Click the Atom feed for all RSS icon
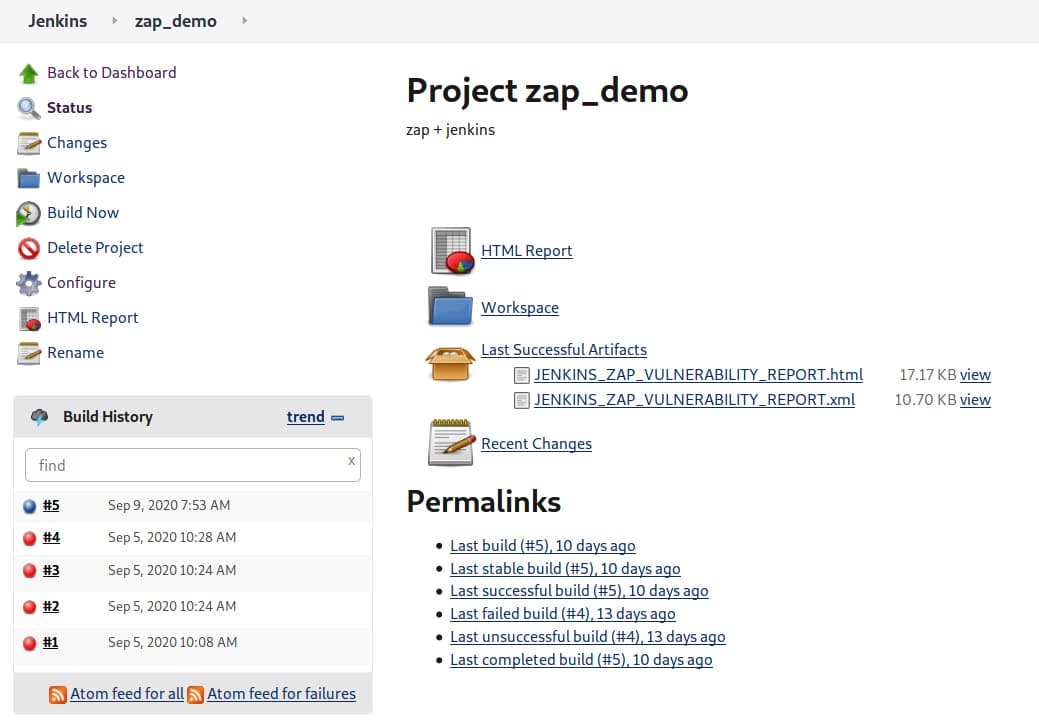The width and height of the screenshot is (1039, 723). pyautogui.click(x=58, y=694)
